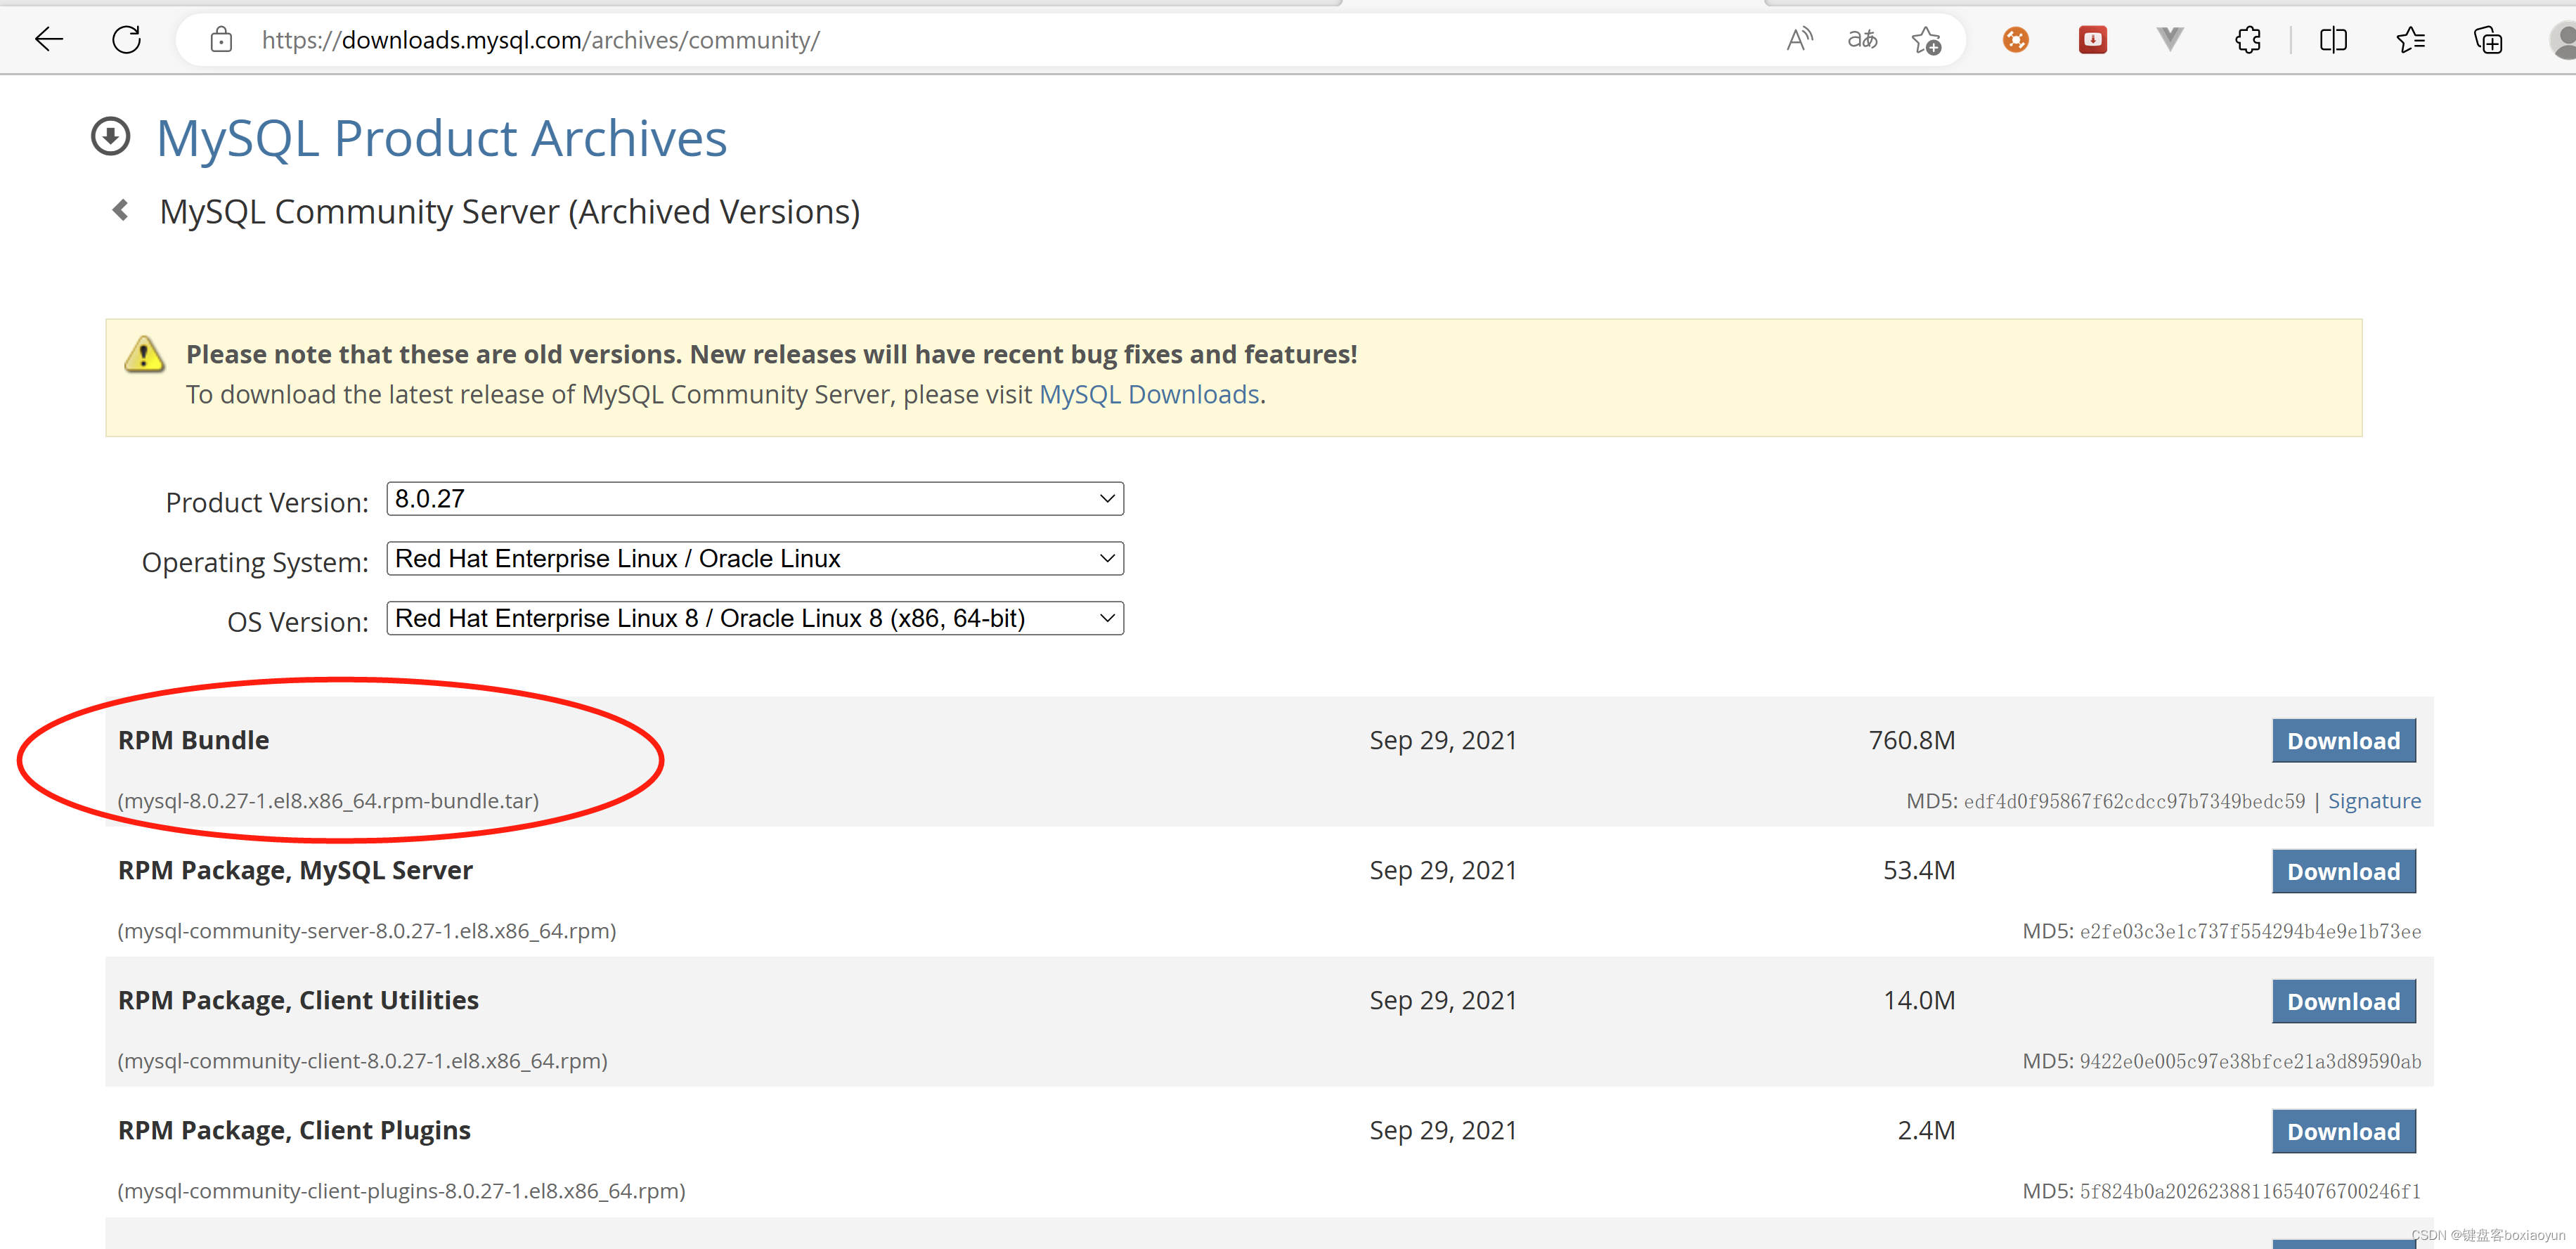This screenshot has height=1249, width=2576.
Task: Click the site security lock icon
Action: coord(221,40)
